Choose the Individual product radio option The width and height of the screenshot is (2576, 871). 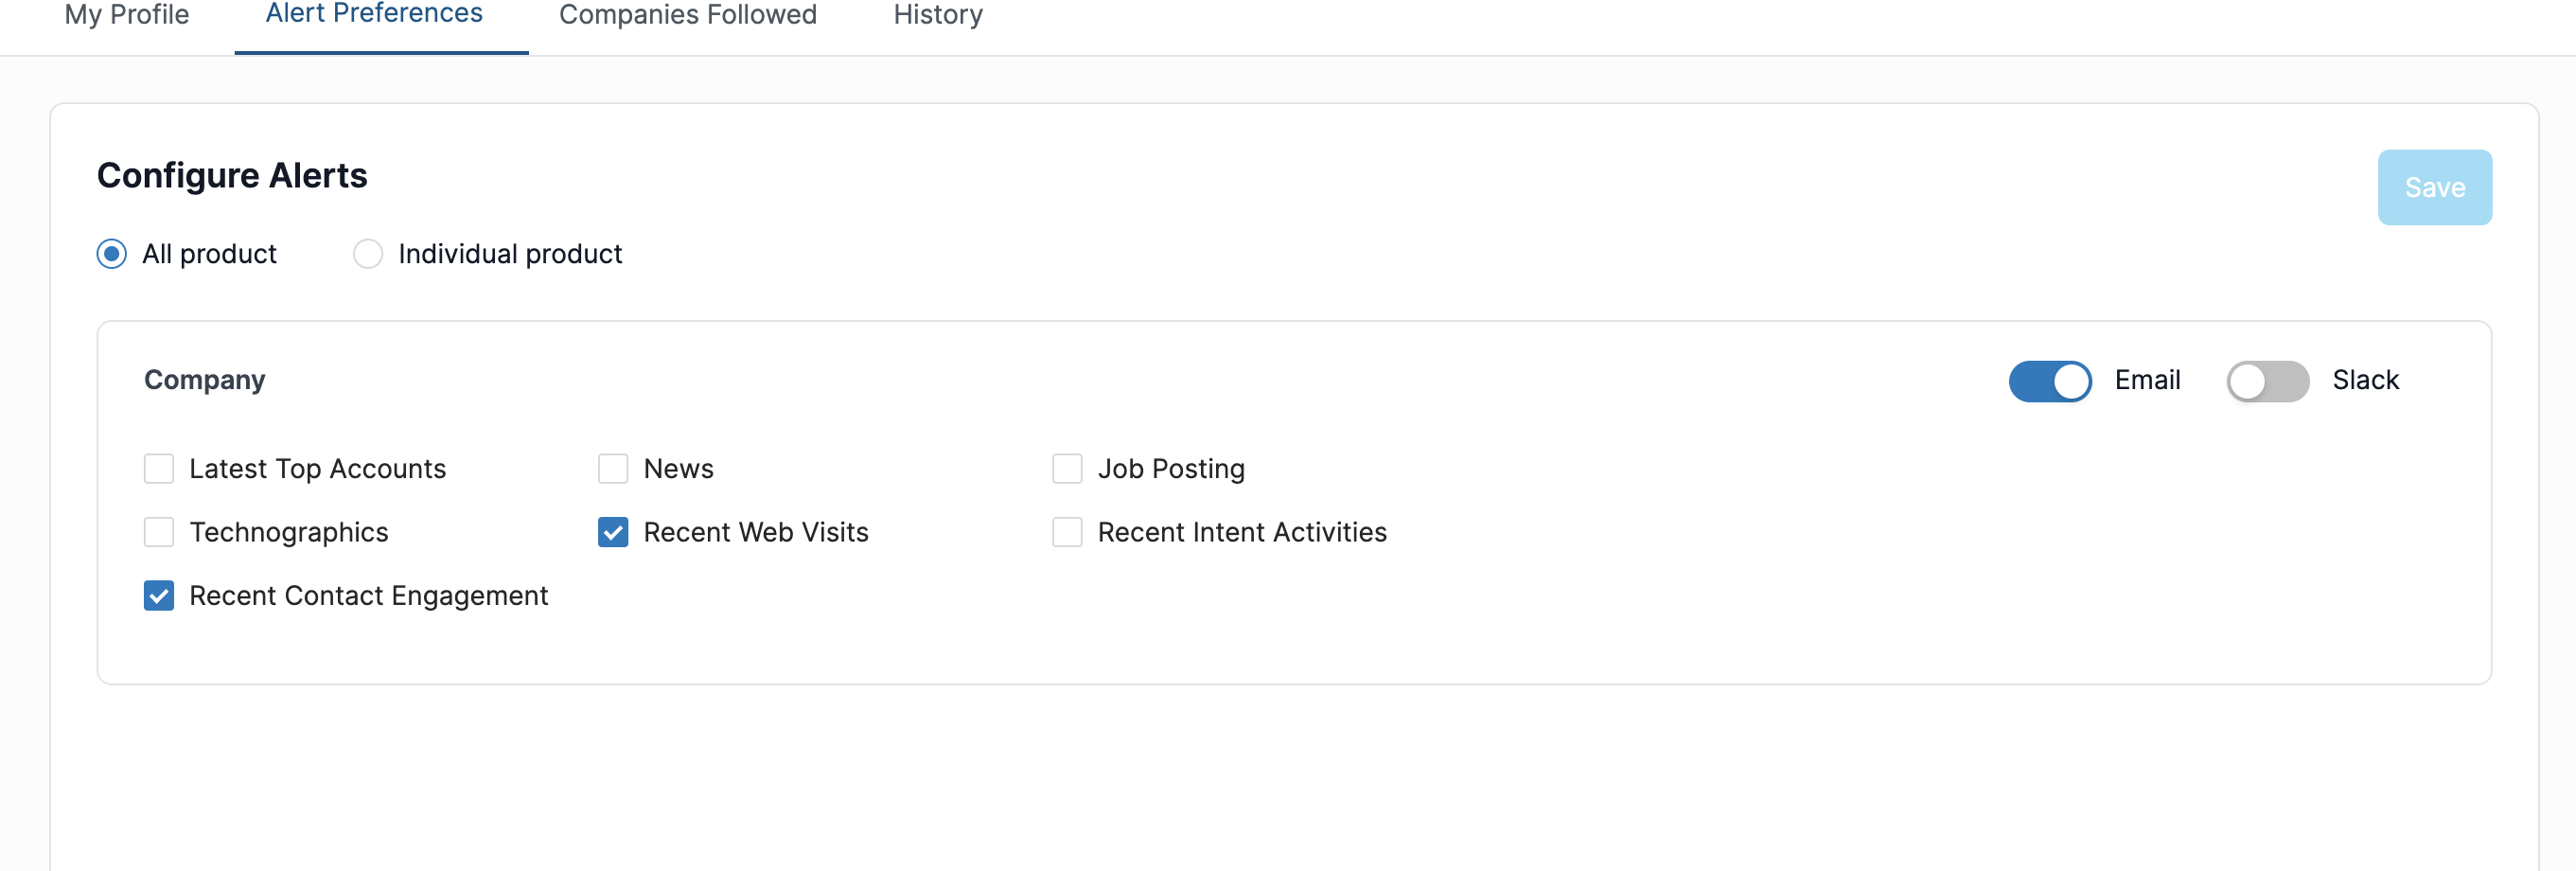368,254
